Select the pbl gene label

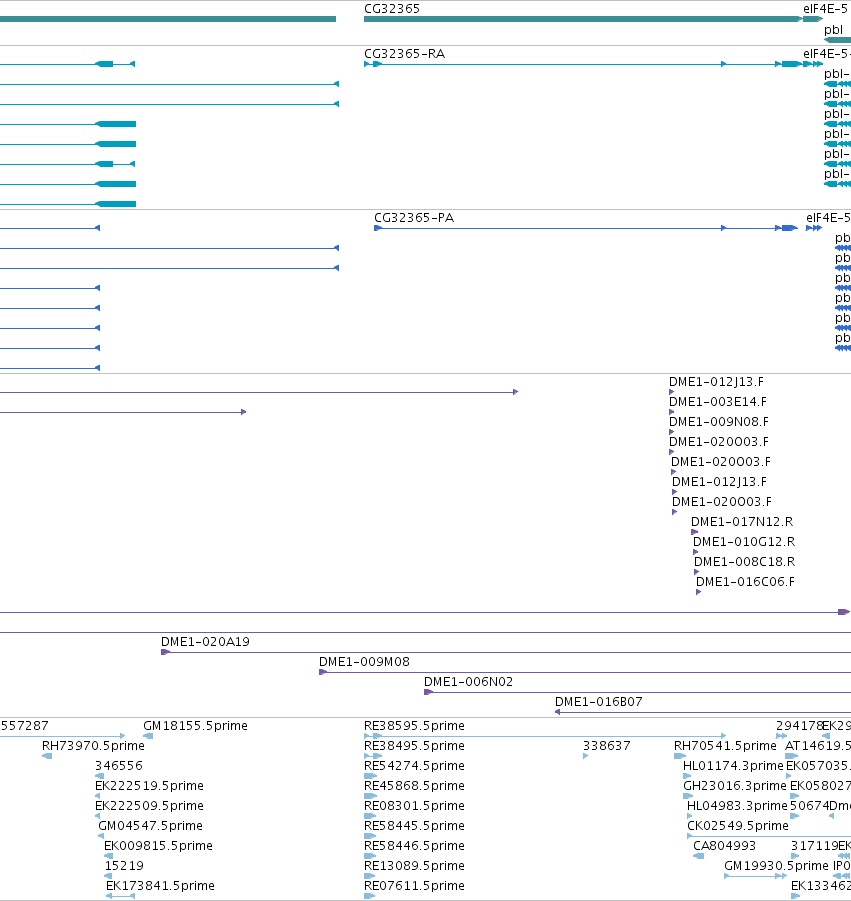coord(833,30)
